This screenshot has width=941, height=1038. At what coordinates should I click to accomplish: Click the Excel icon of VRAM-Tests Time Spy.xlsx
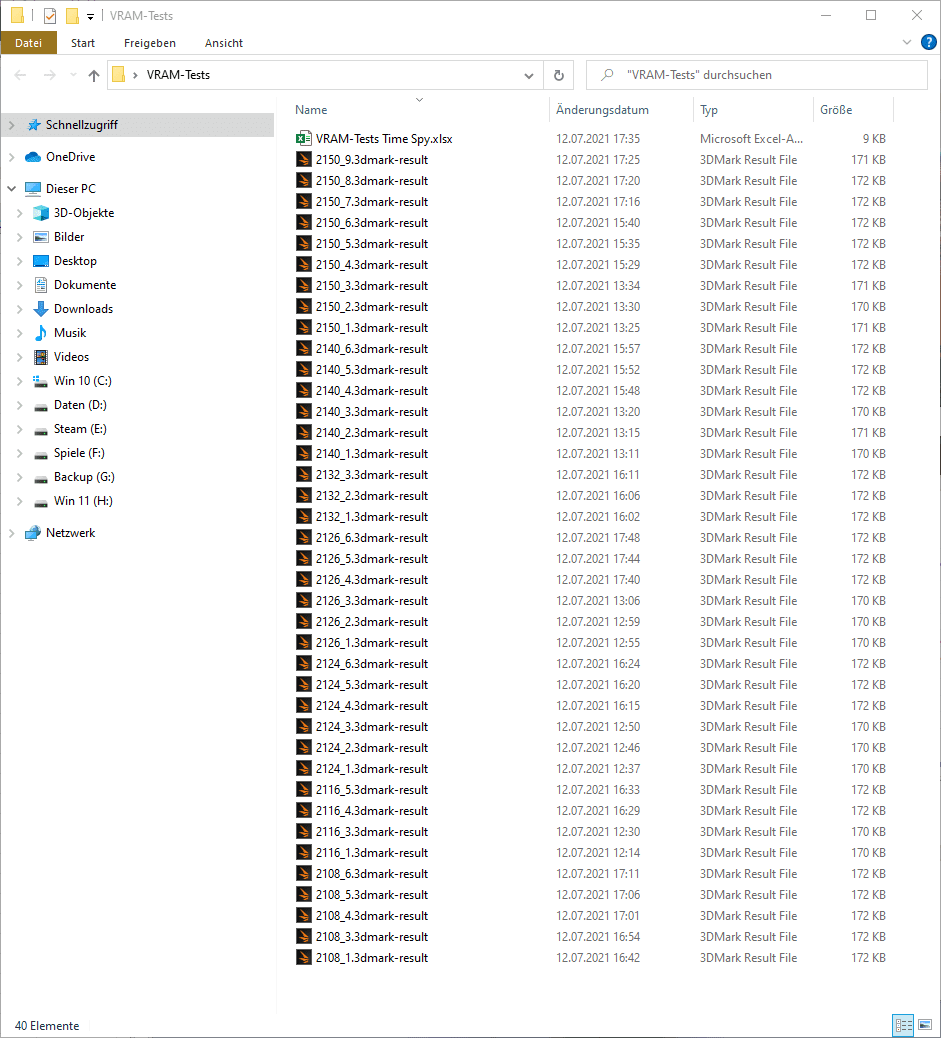pos(303,138)
